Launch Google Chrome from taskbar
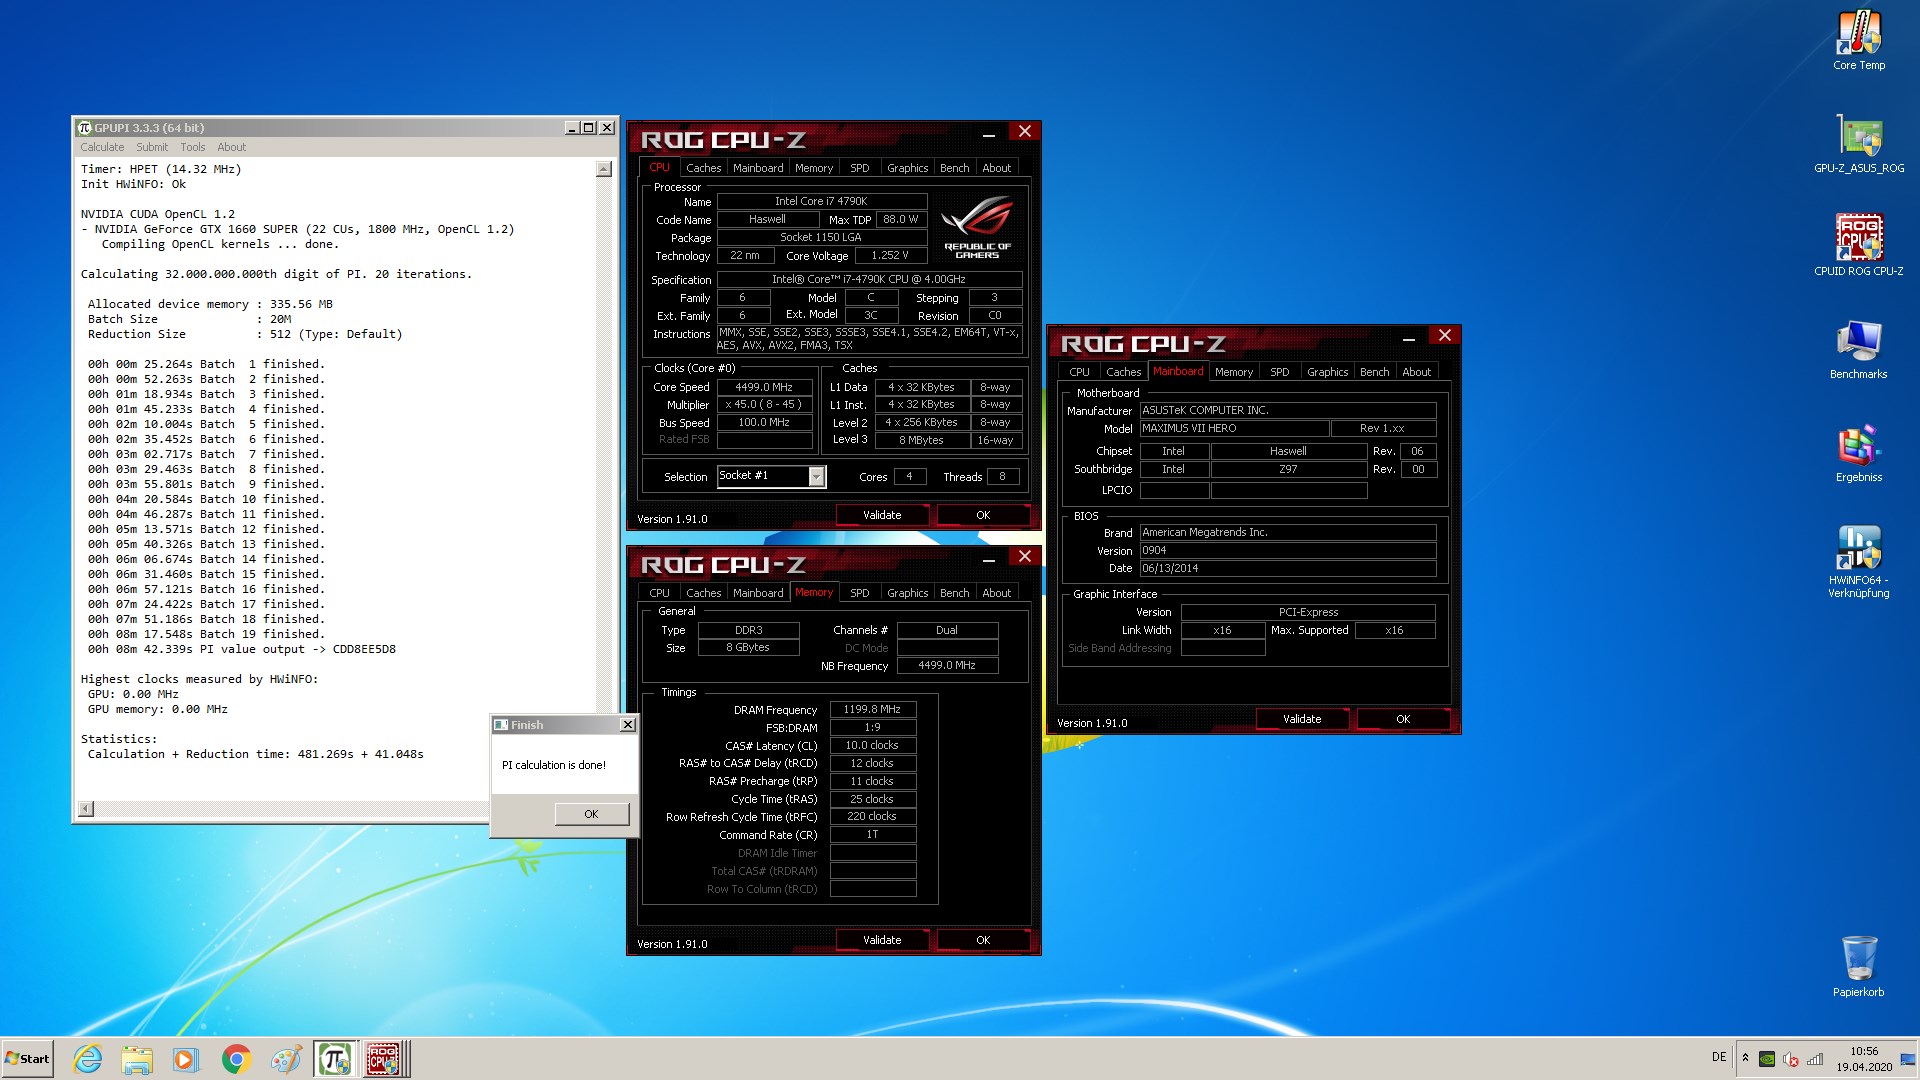The width and height of the screenshot is (1920, 1080). coord(236,1059)
